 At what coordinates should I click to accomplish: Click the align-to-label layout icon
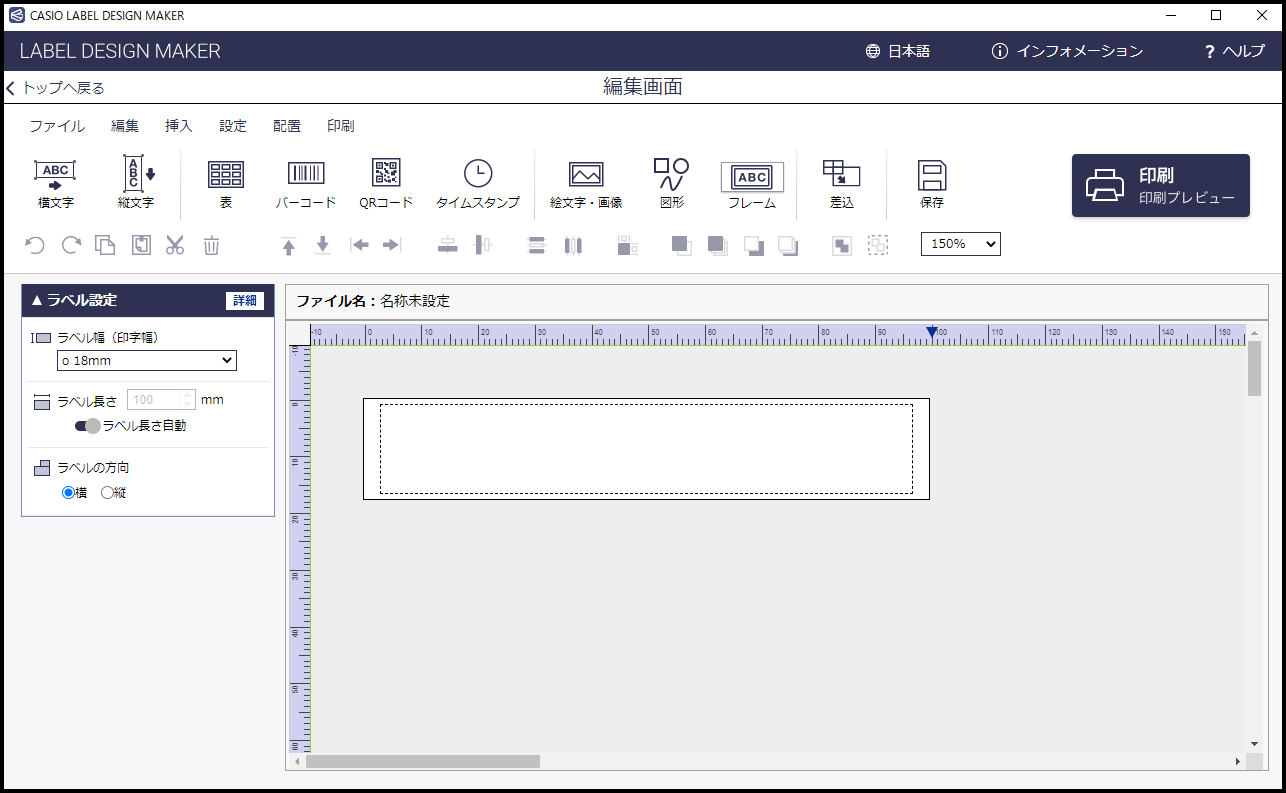coord(627,245)
